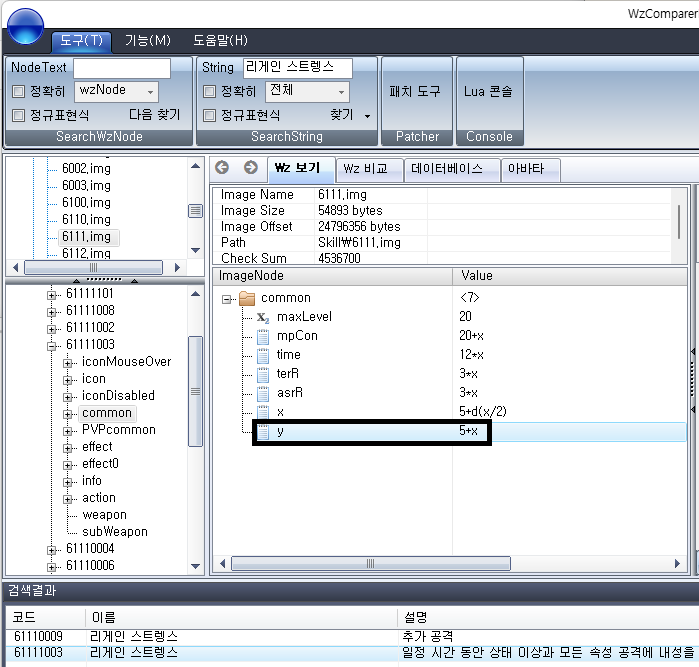Image resolution: width=699 pixels, height=667 pixels.
Task: Select the info node
Action: point(92,481)
